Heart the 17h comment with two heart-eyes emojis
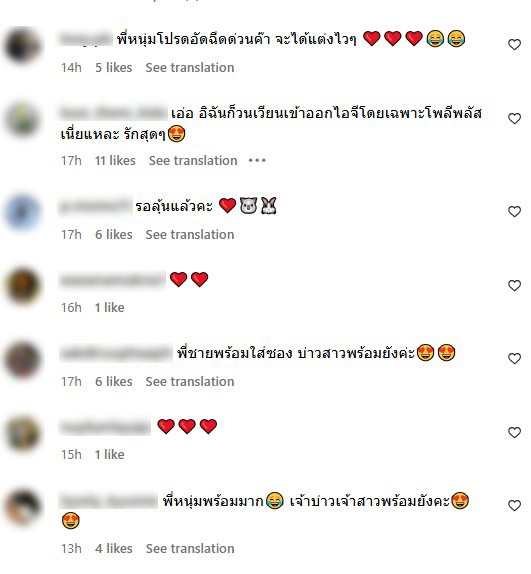 coord(514,359)
